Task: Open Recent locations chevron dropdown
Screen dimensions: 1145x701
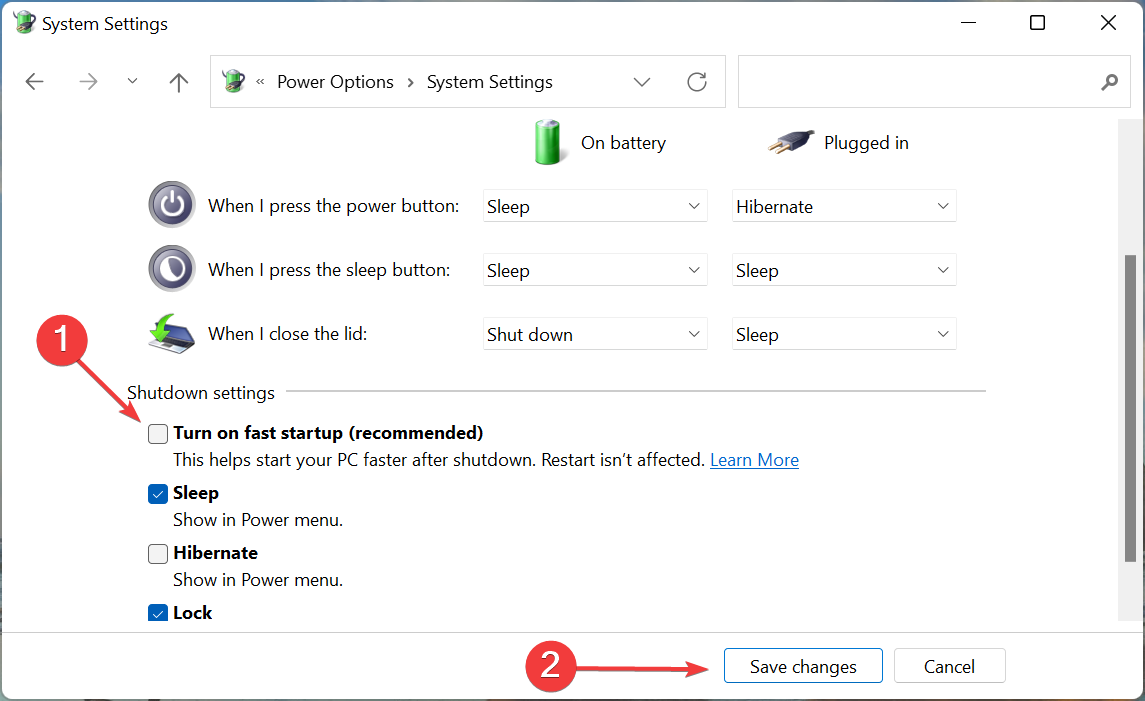Action: point(132,82)
